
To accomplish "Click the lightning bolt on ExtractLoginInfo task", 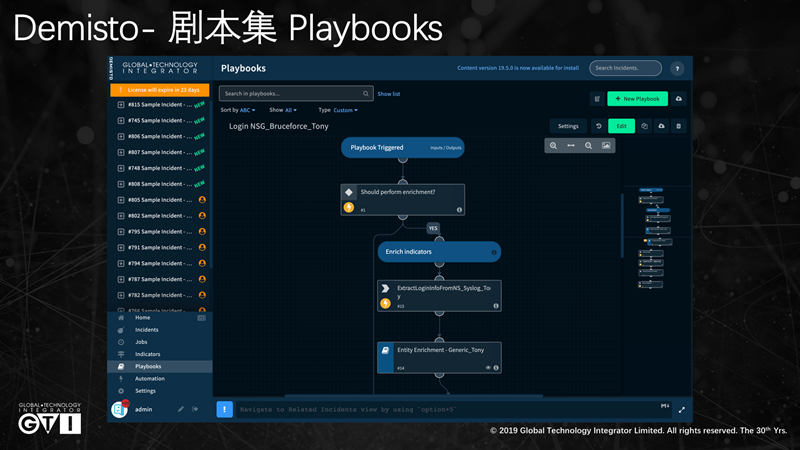I will tap(386, 304).
